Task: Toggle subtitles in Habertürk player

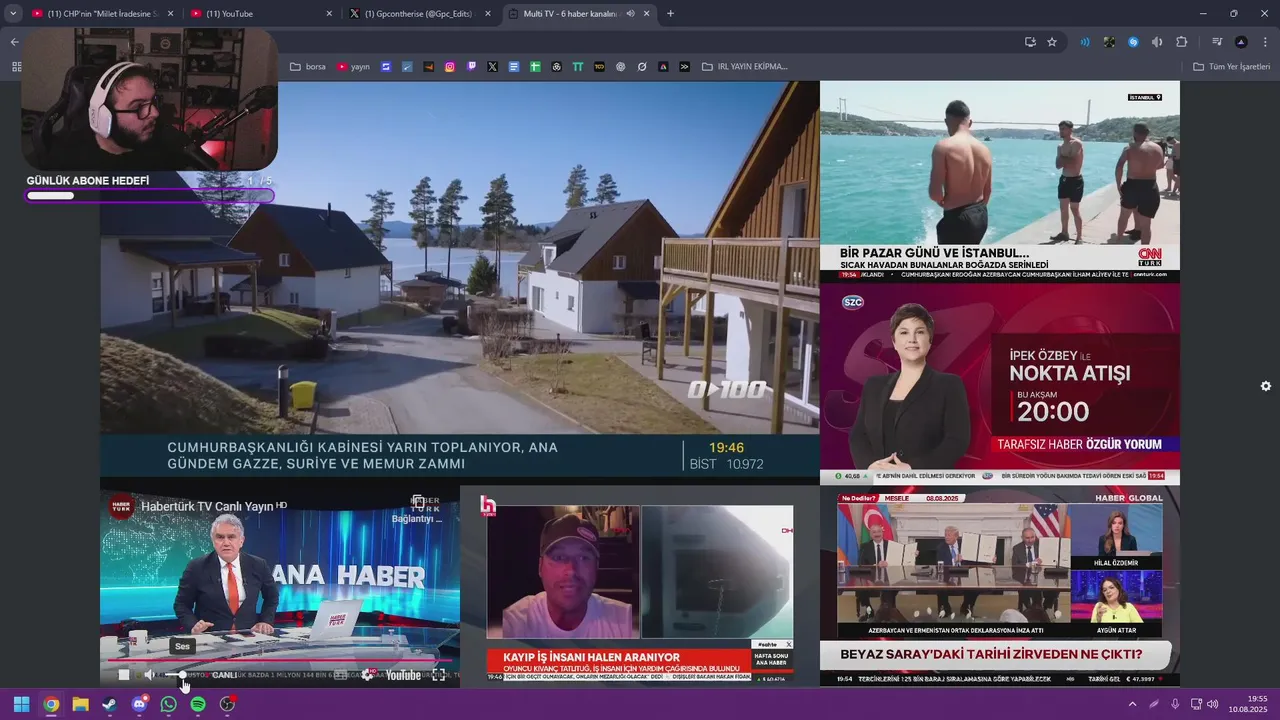Action: click(x=340, y=675)
